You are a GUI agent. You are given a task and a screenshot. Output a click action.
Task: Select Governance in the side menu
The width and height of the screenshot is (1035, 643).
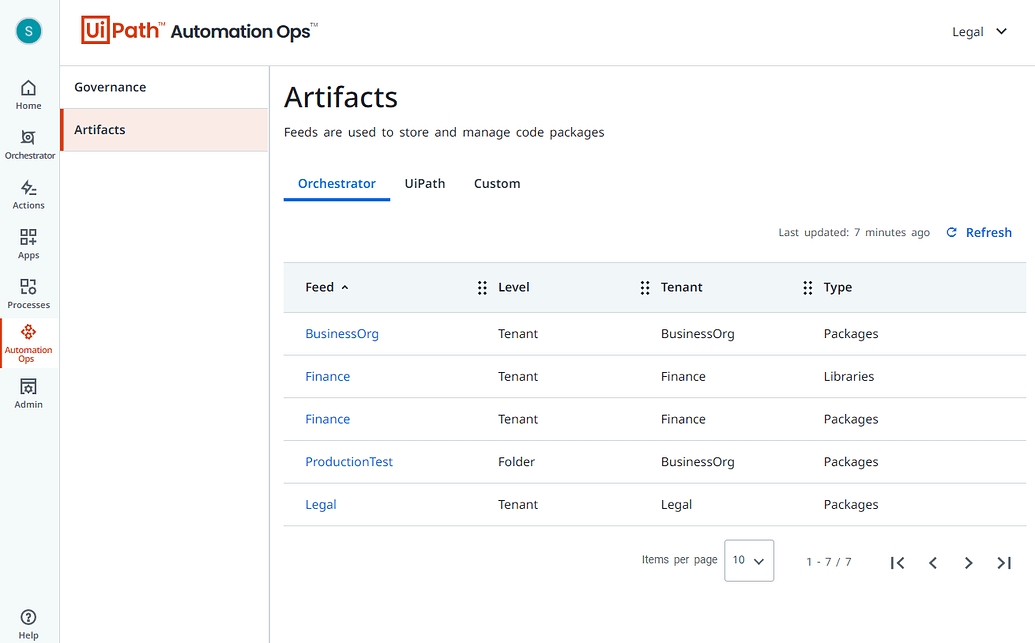(x=110, y=88)
